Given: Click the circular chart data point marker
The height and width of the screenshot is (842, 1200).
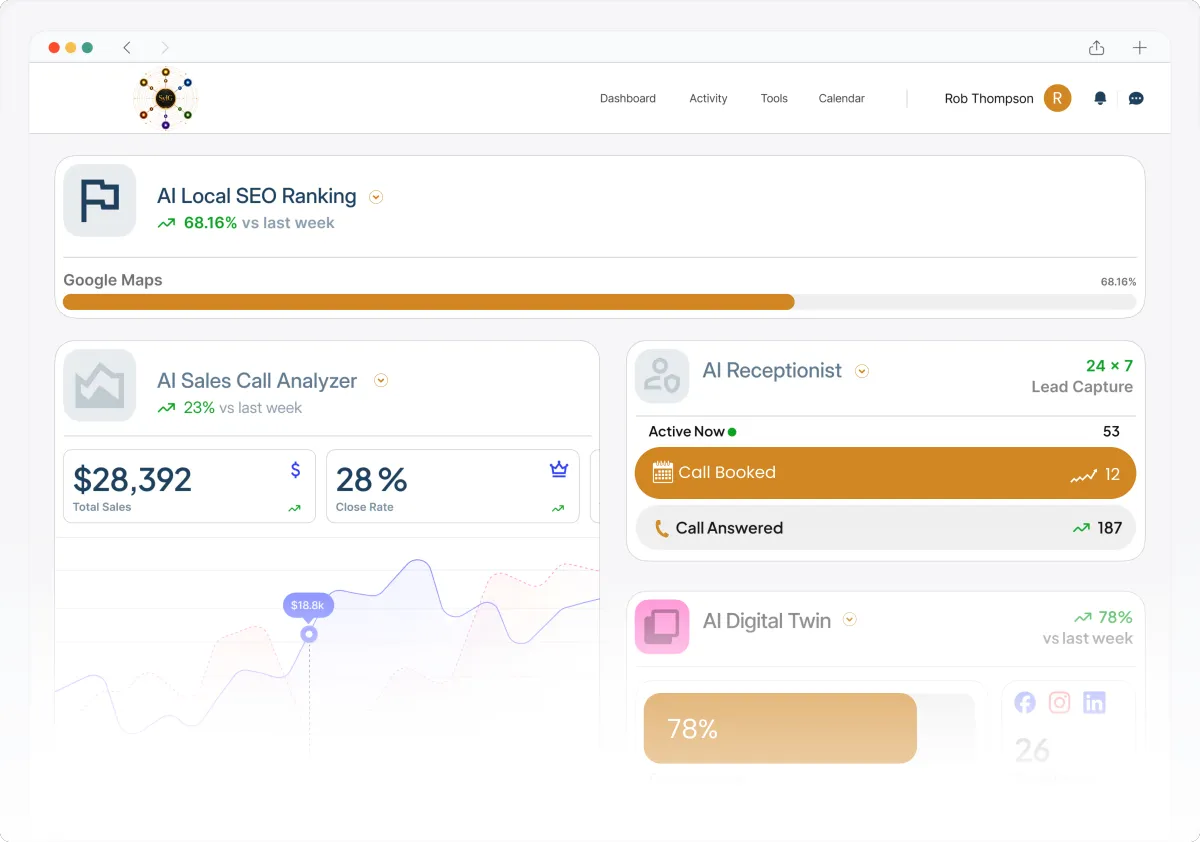Looking at the screenshot, I should coord(309,634).
